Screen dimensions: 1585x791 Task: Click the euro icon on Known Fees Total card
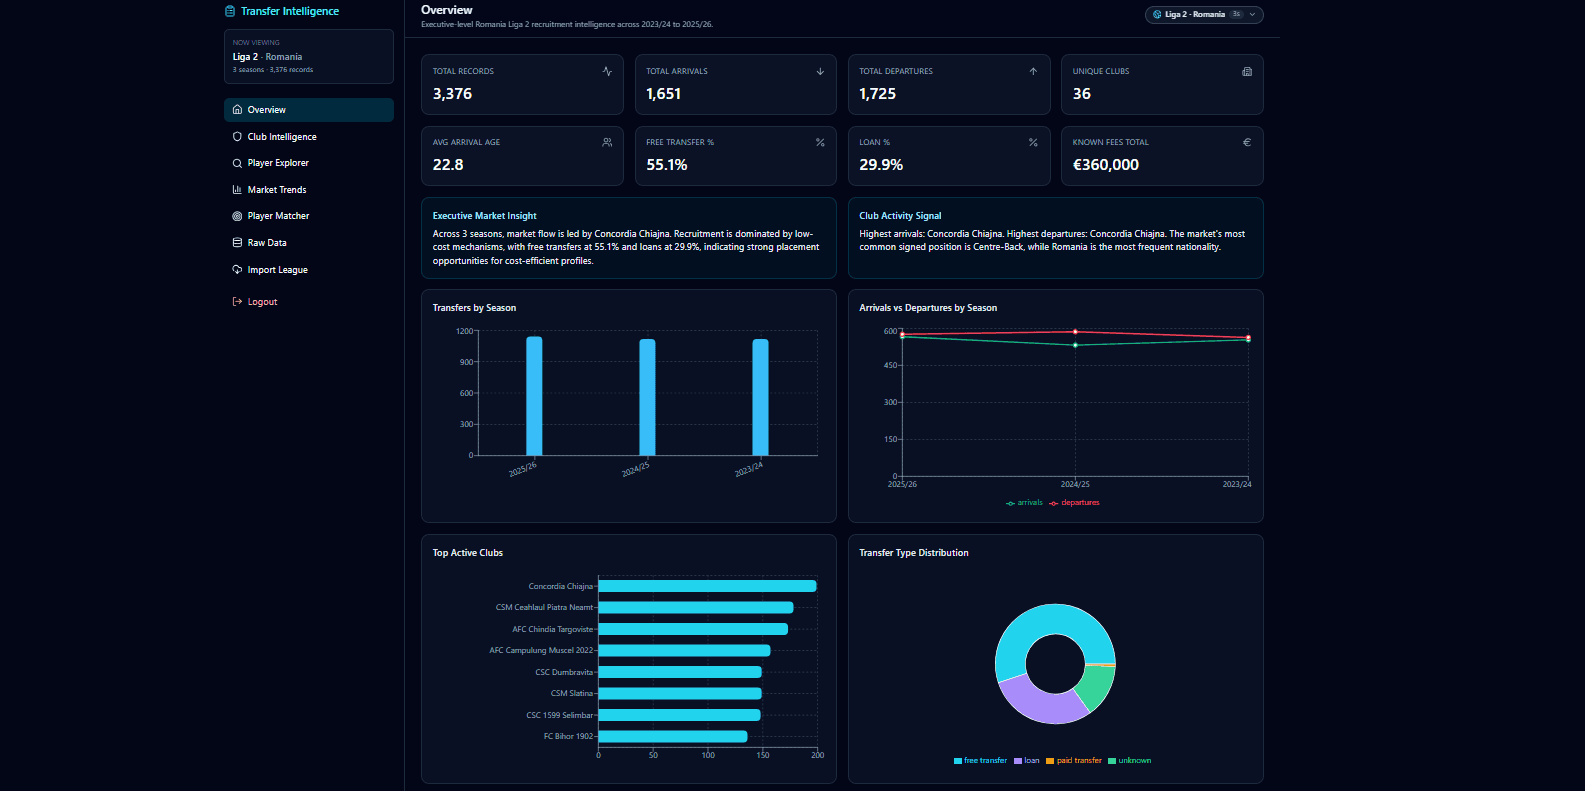(1247, 142)
